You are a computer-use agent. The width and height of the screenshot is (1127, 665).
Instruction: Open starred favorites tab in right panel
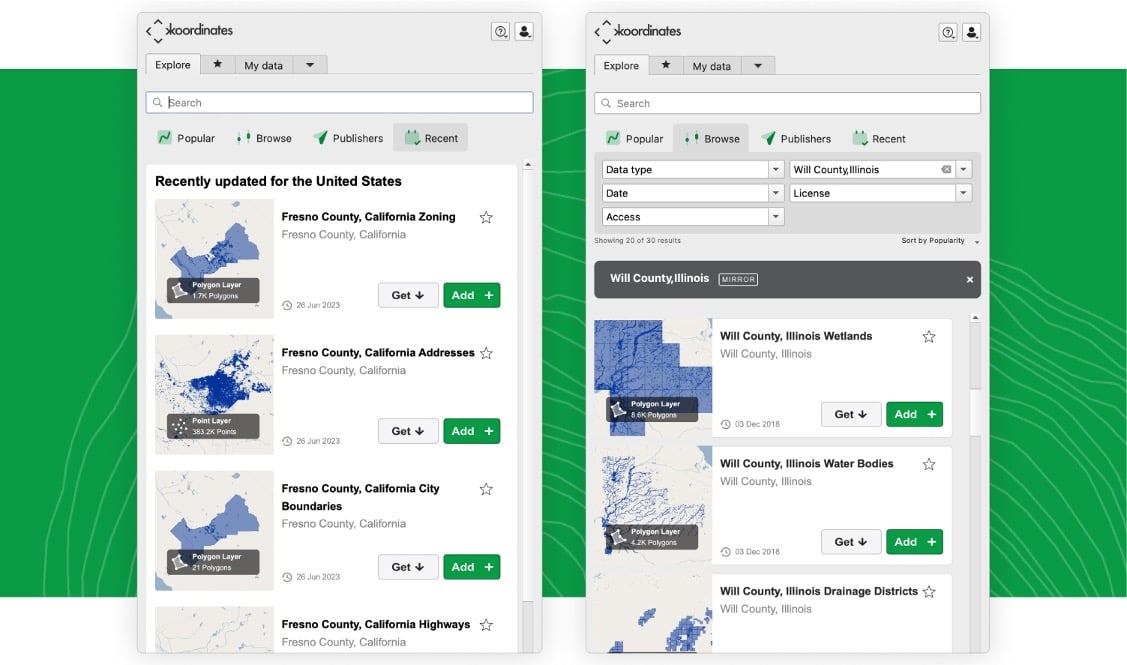click(x=666, y=65)
